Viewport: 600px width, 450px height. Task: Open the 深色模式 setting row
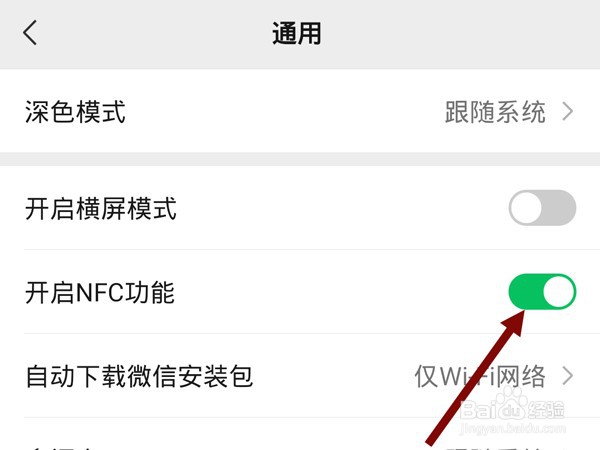(x=300, y=111)
